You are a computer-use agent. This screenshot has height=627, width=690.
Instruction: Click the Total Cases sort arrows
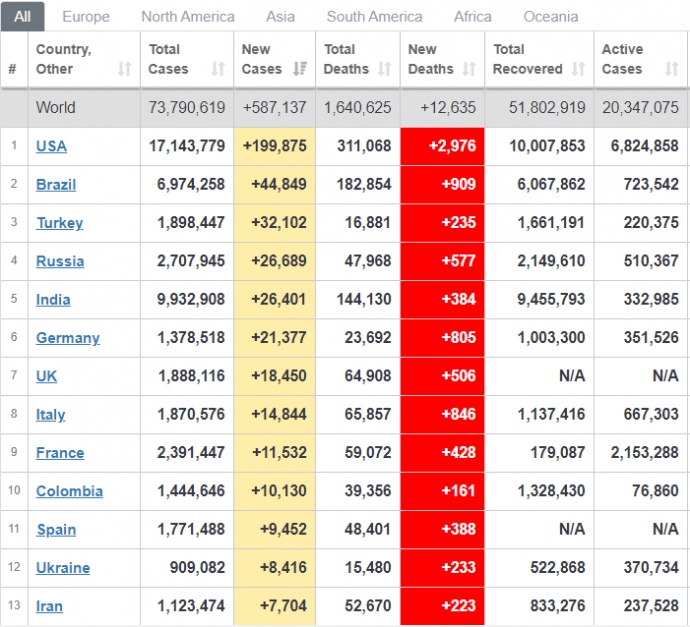[218, 69]
